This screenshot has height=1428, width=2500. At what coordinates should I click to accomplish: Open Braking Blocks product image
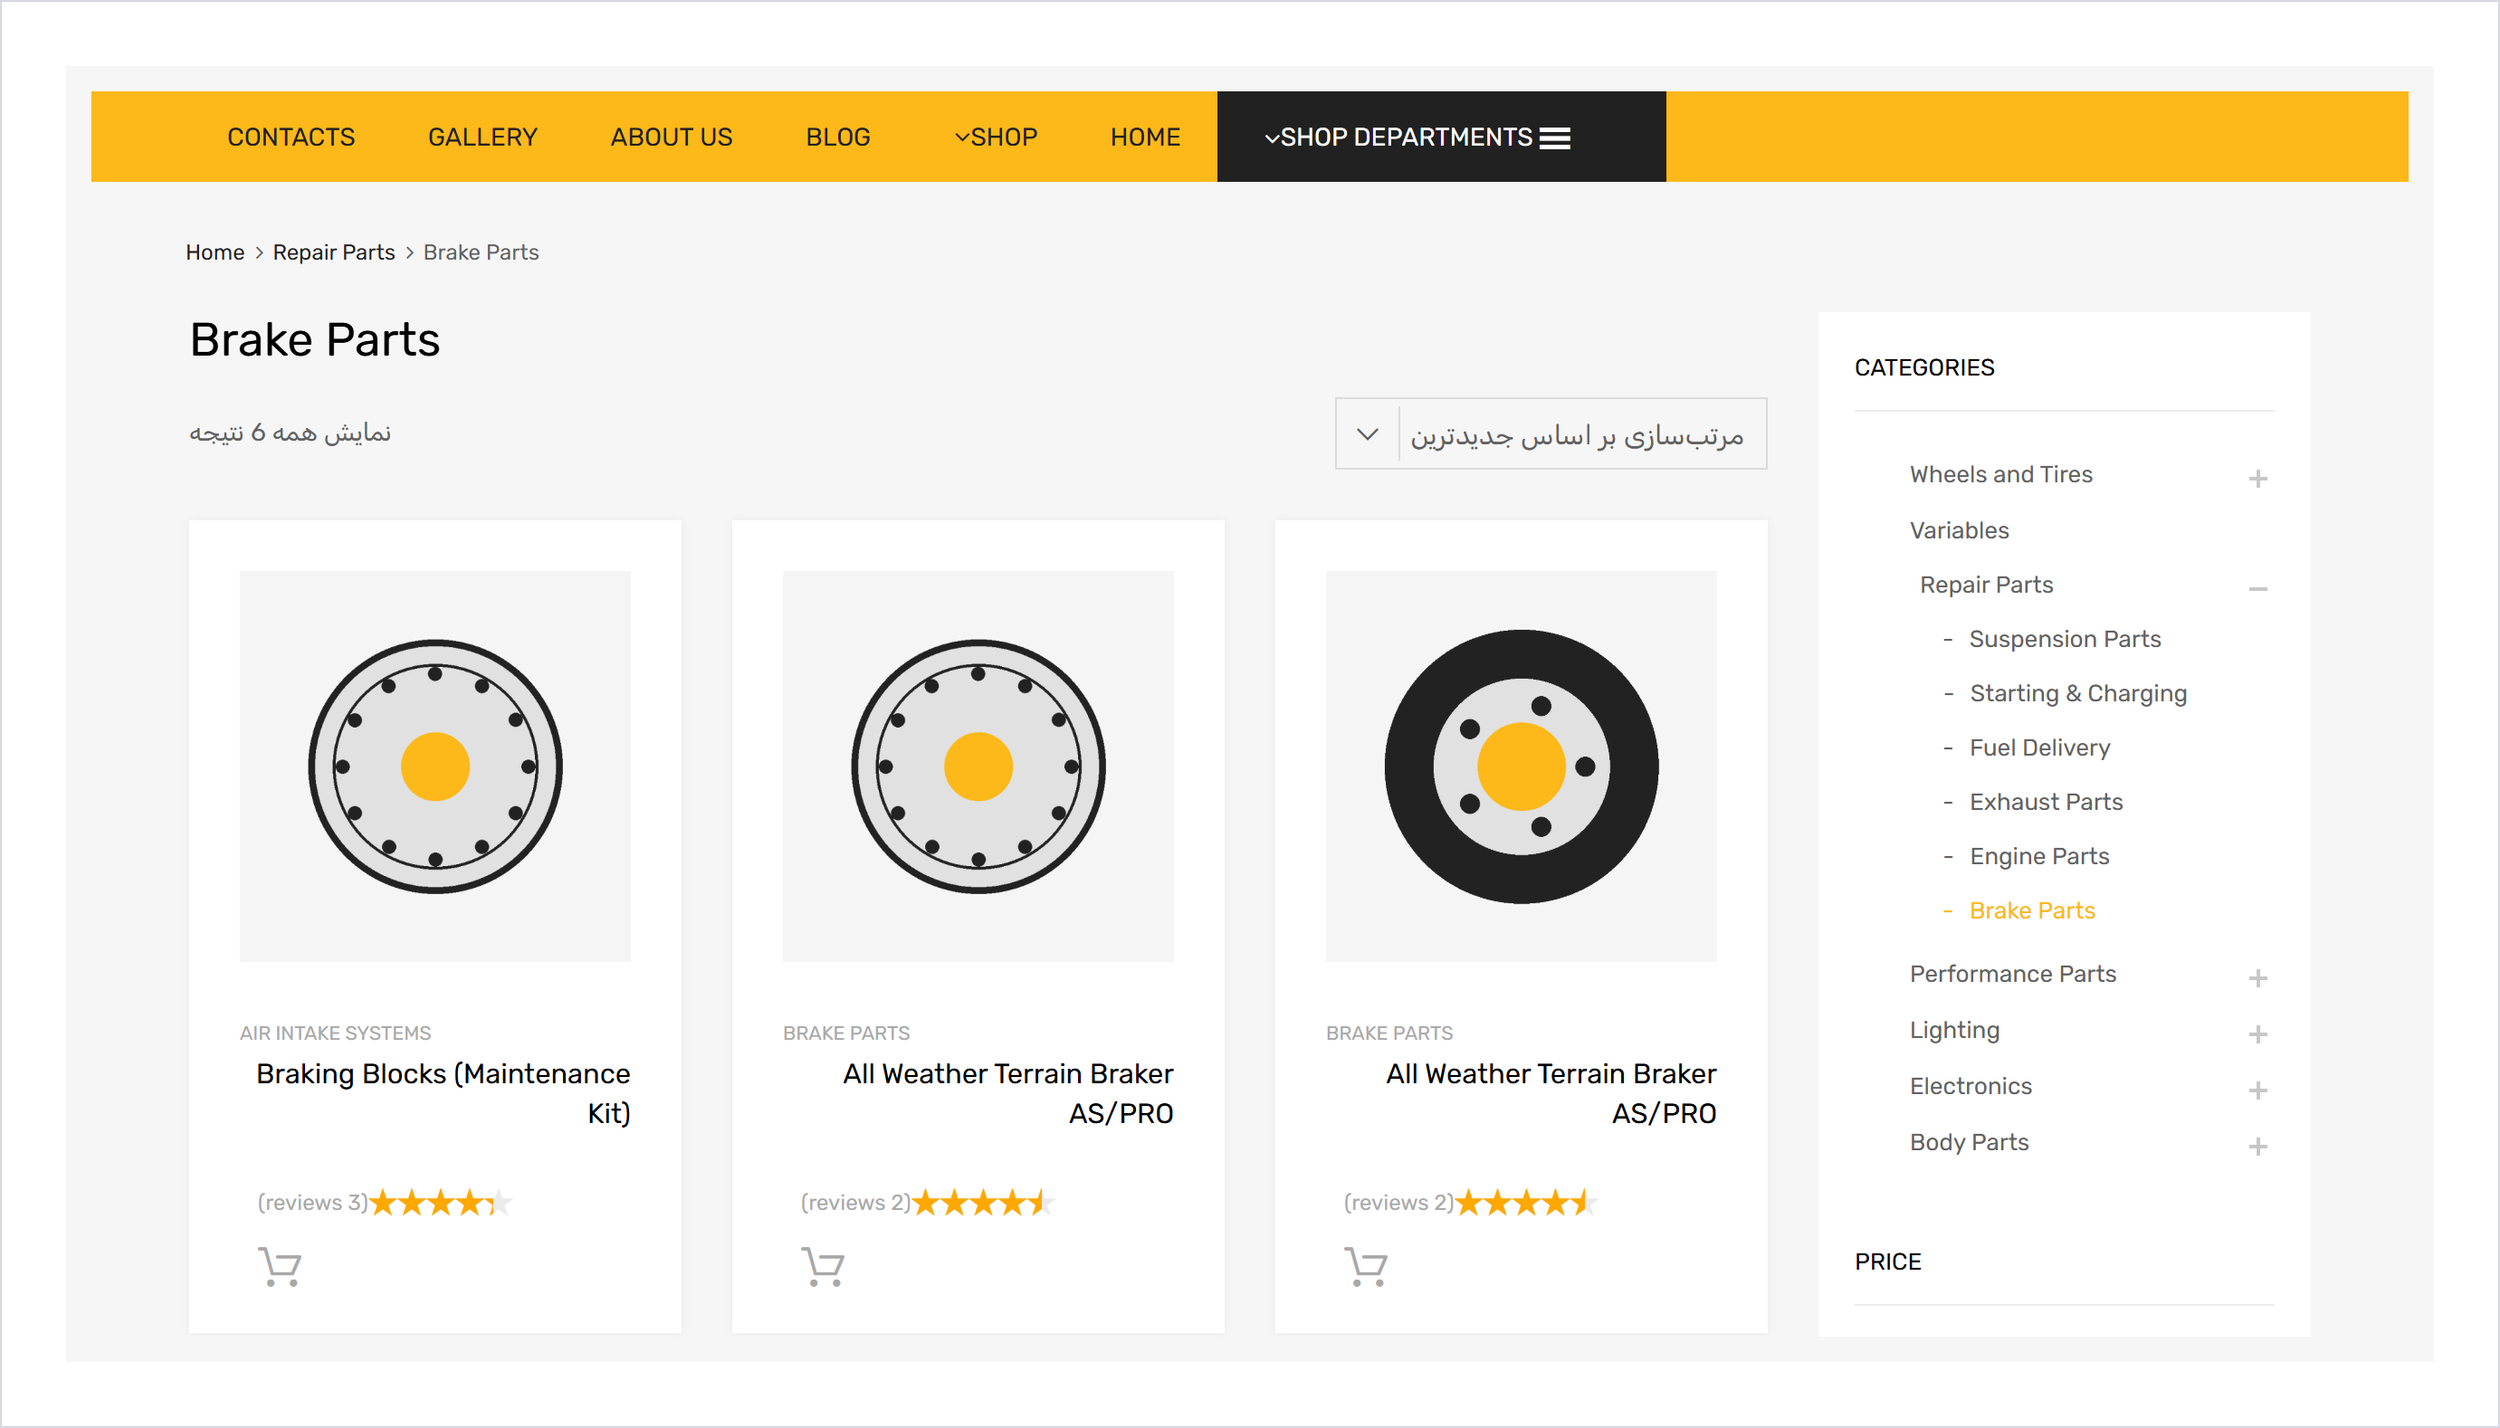[435, 766]
